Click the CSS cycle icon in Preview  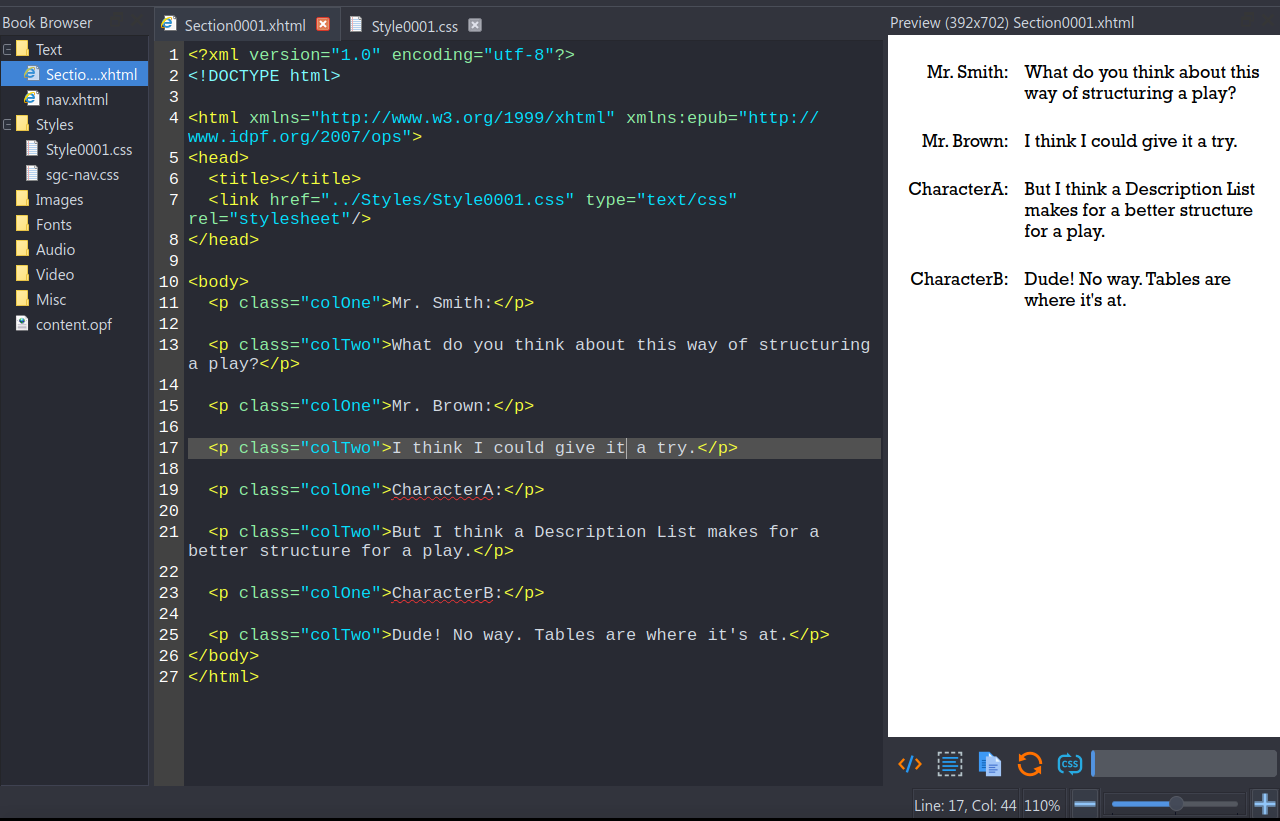[1069, 765]
